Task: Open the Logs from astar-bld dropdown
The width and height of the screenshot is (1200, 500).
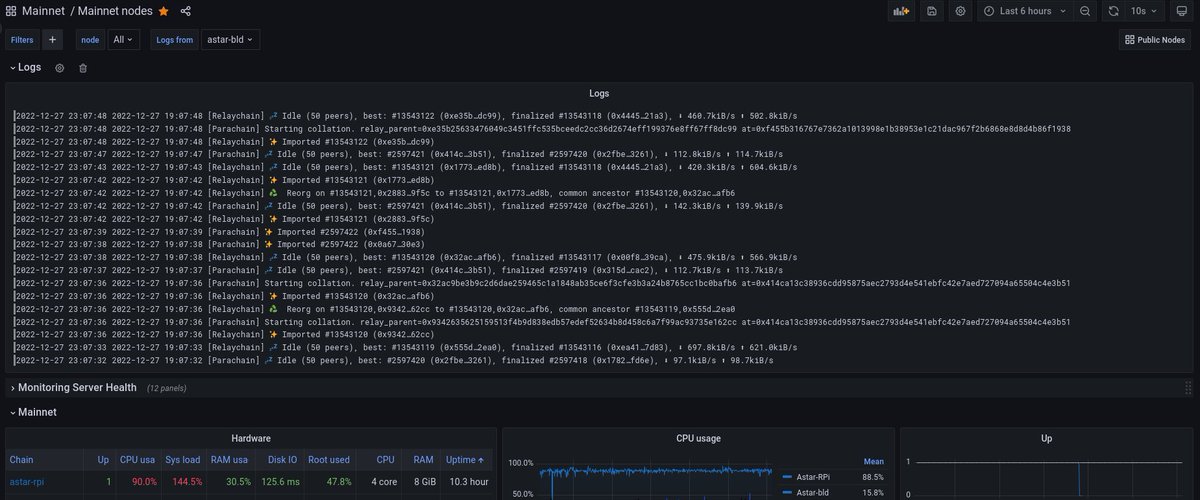Action: pyautogui.click(x=230, y=40)
